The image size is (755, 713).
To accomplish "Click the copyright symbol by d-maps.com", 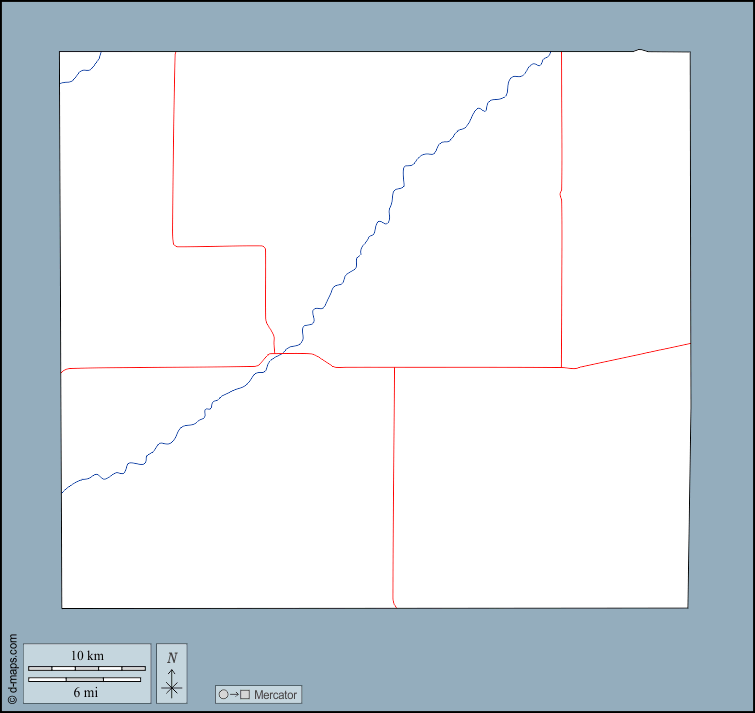I will pos(12,700).
